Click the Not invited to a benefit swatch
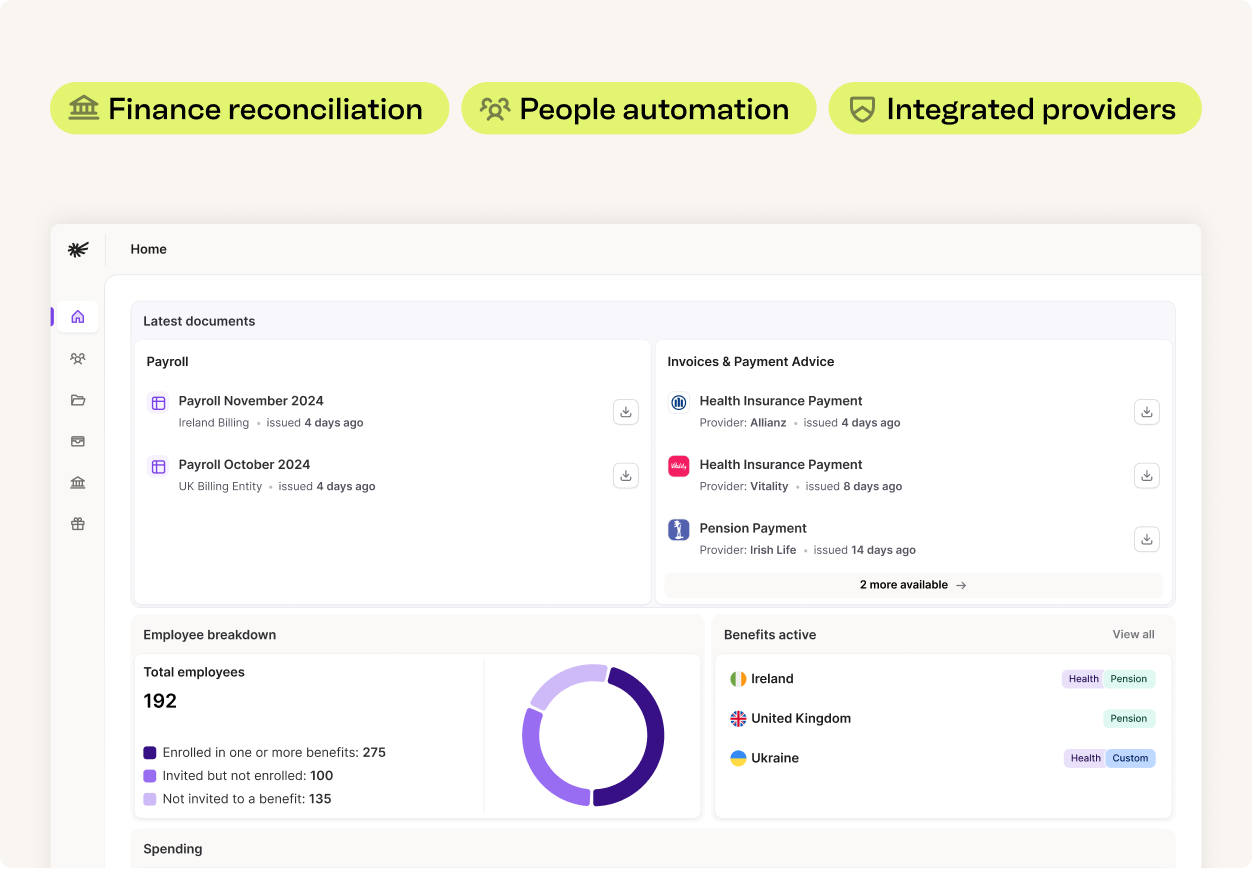The height and width of the screenshot is (869, 1252). tap(150, 799)
